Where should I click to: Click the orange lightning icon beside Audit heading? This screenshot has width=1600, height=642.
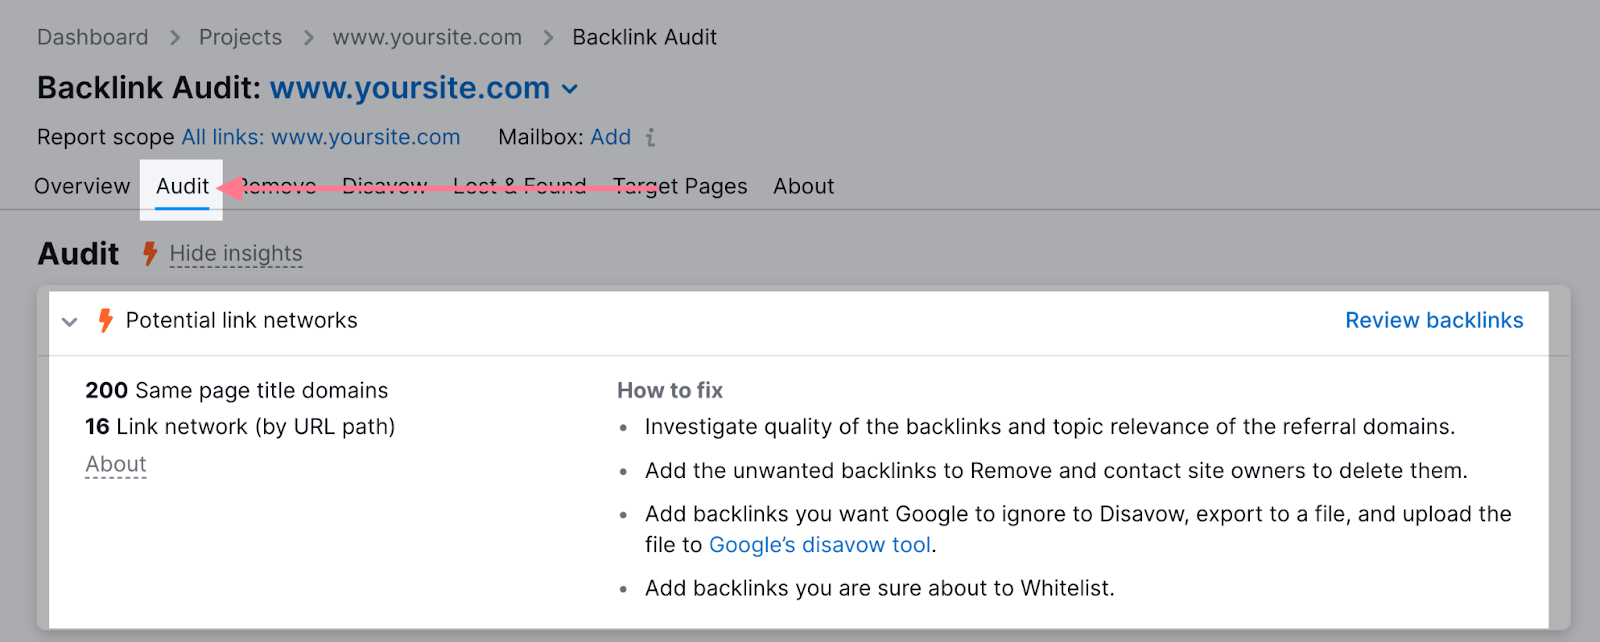pyautogui.click(x=150, y=254)
